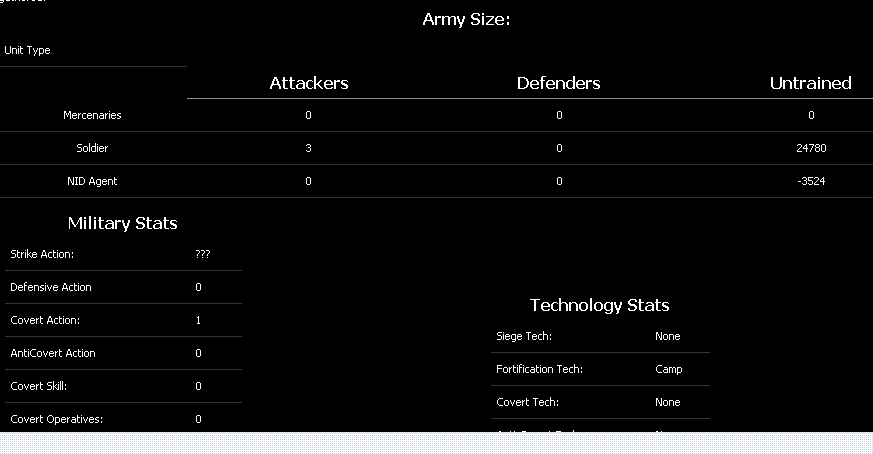Select the Strike Action label
Image resolution: width=873 pixels, height=454 pixels.
click(42, 254)
